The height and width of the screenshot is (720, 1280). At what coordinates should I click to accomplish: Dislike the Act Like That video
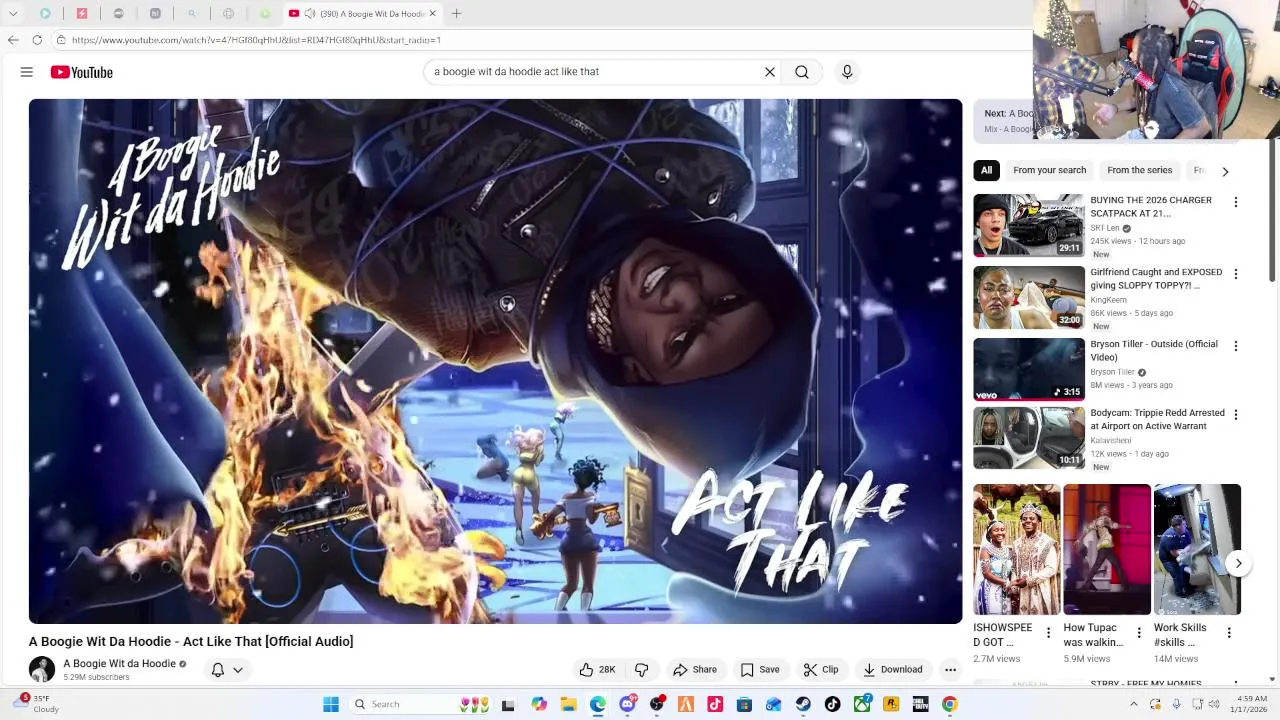point(642,670)
